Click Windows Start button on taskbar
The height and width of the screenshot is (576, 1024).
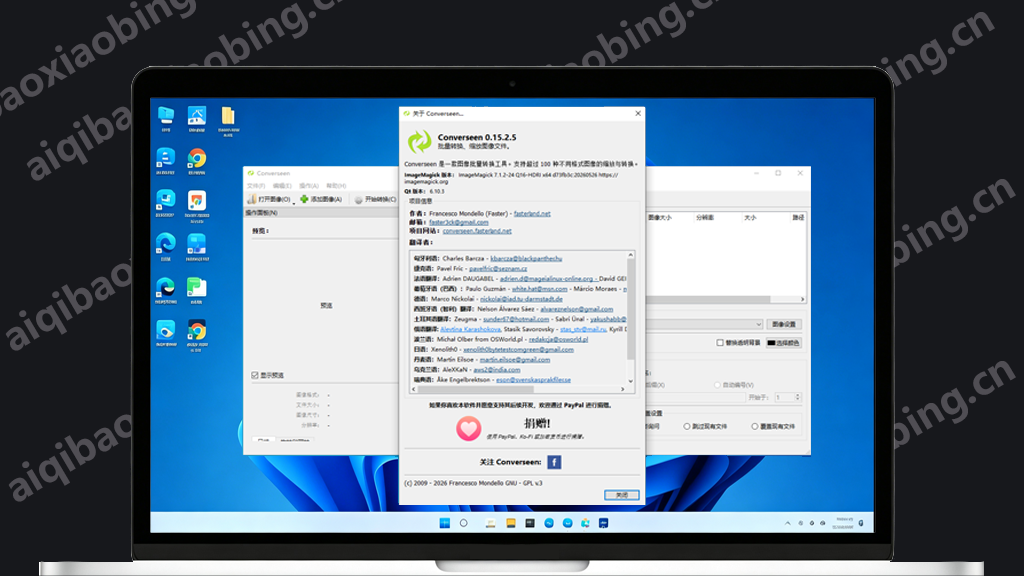[x=445, y=523]
